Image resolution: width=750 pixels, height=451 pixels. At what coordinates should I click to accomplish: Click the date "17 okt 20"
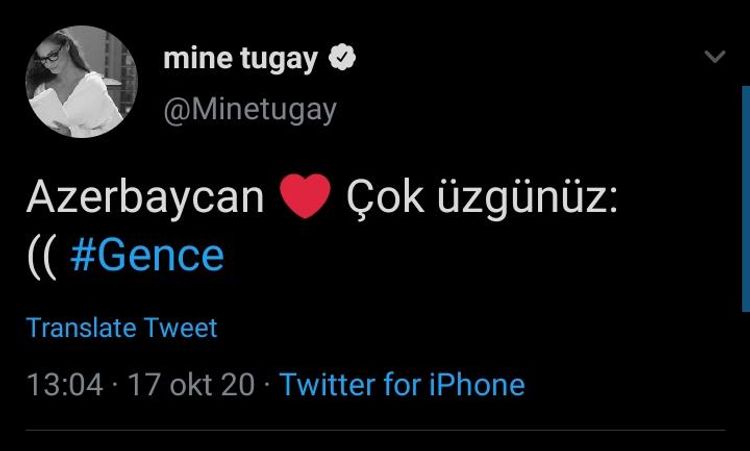tap(192, 385)
